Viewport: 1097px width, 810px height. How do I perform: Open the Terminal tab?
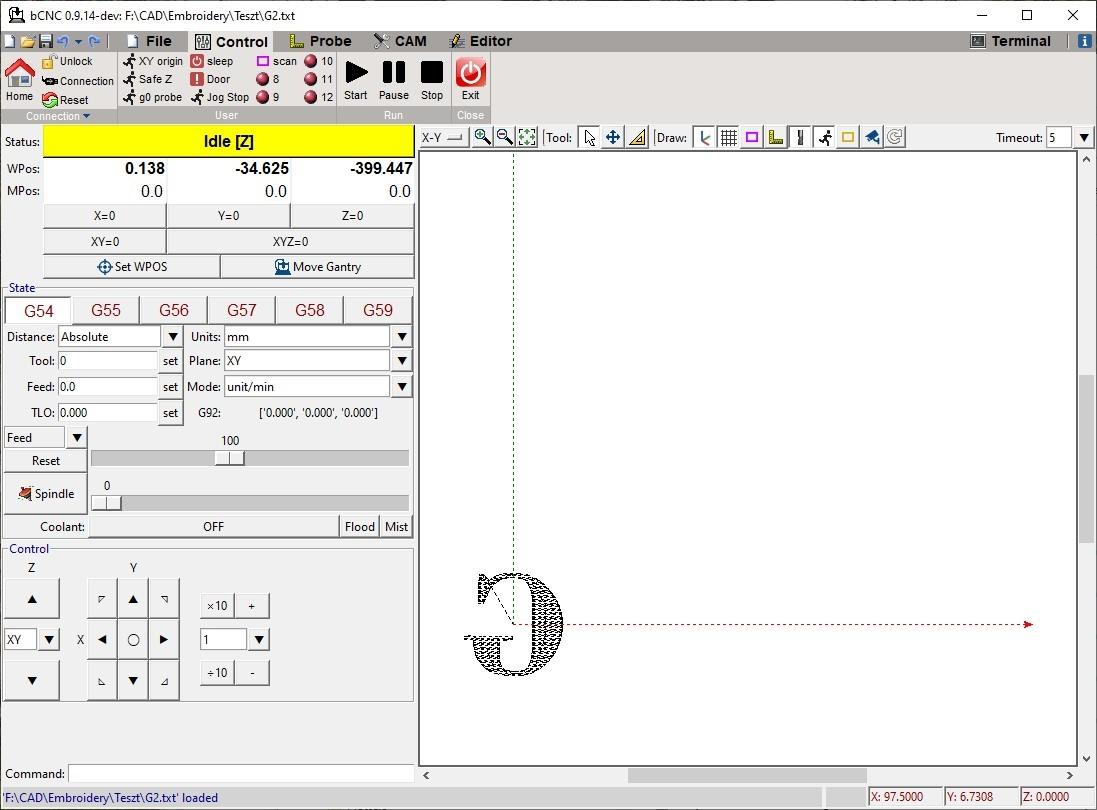1011,41
